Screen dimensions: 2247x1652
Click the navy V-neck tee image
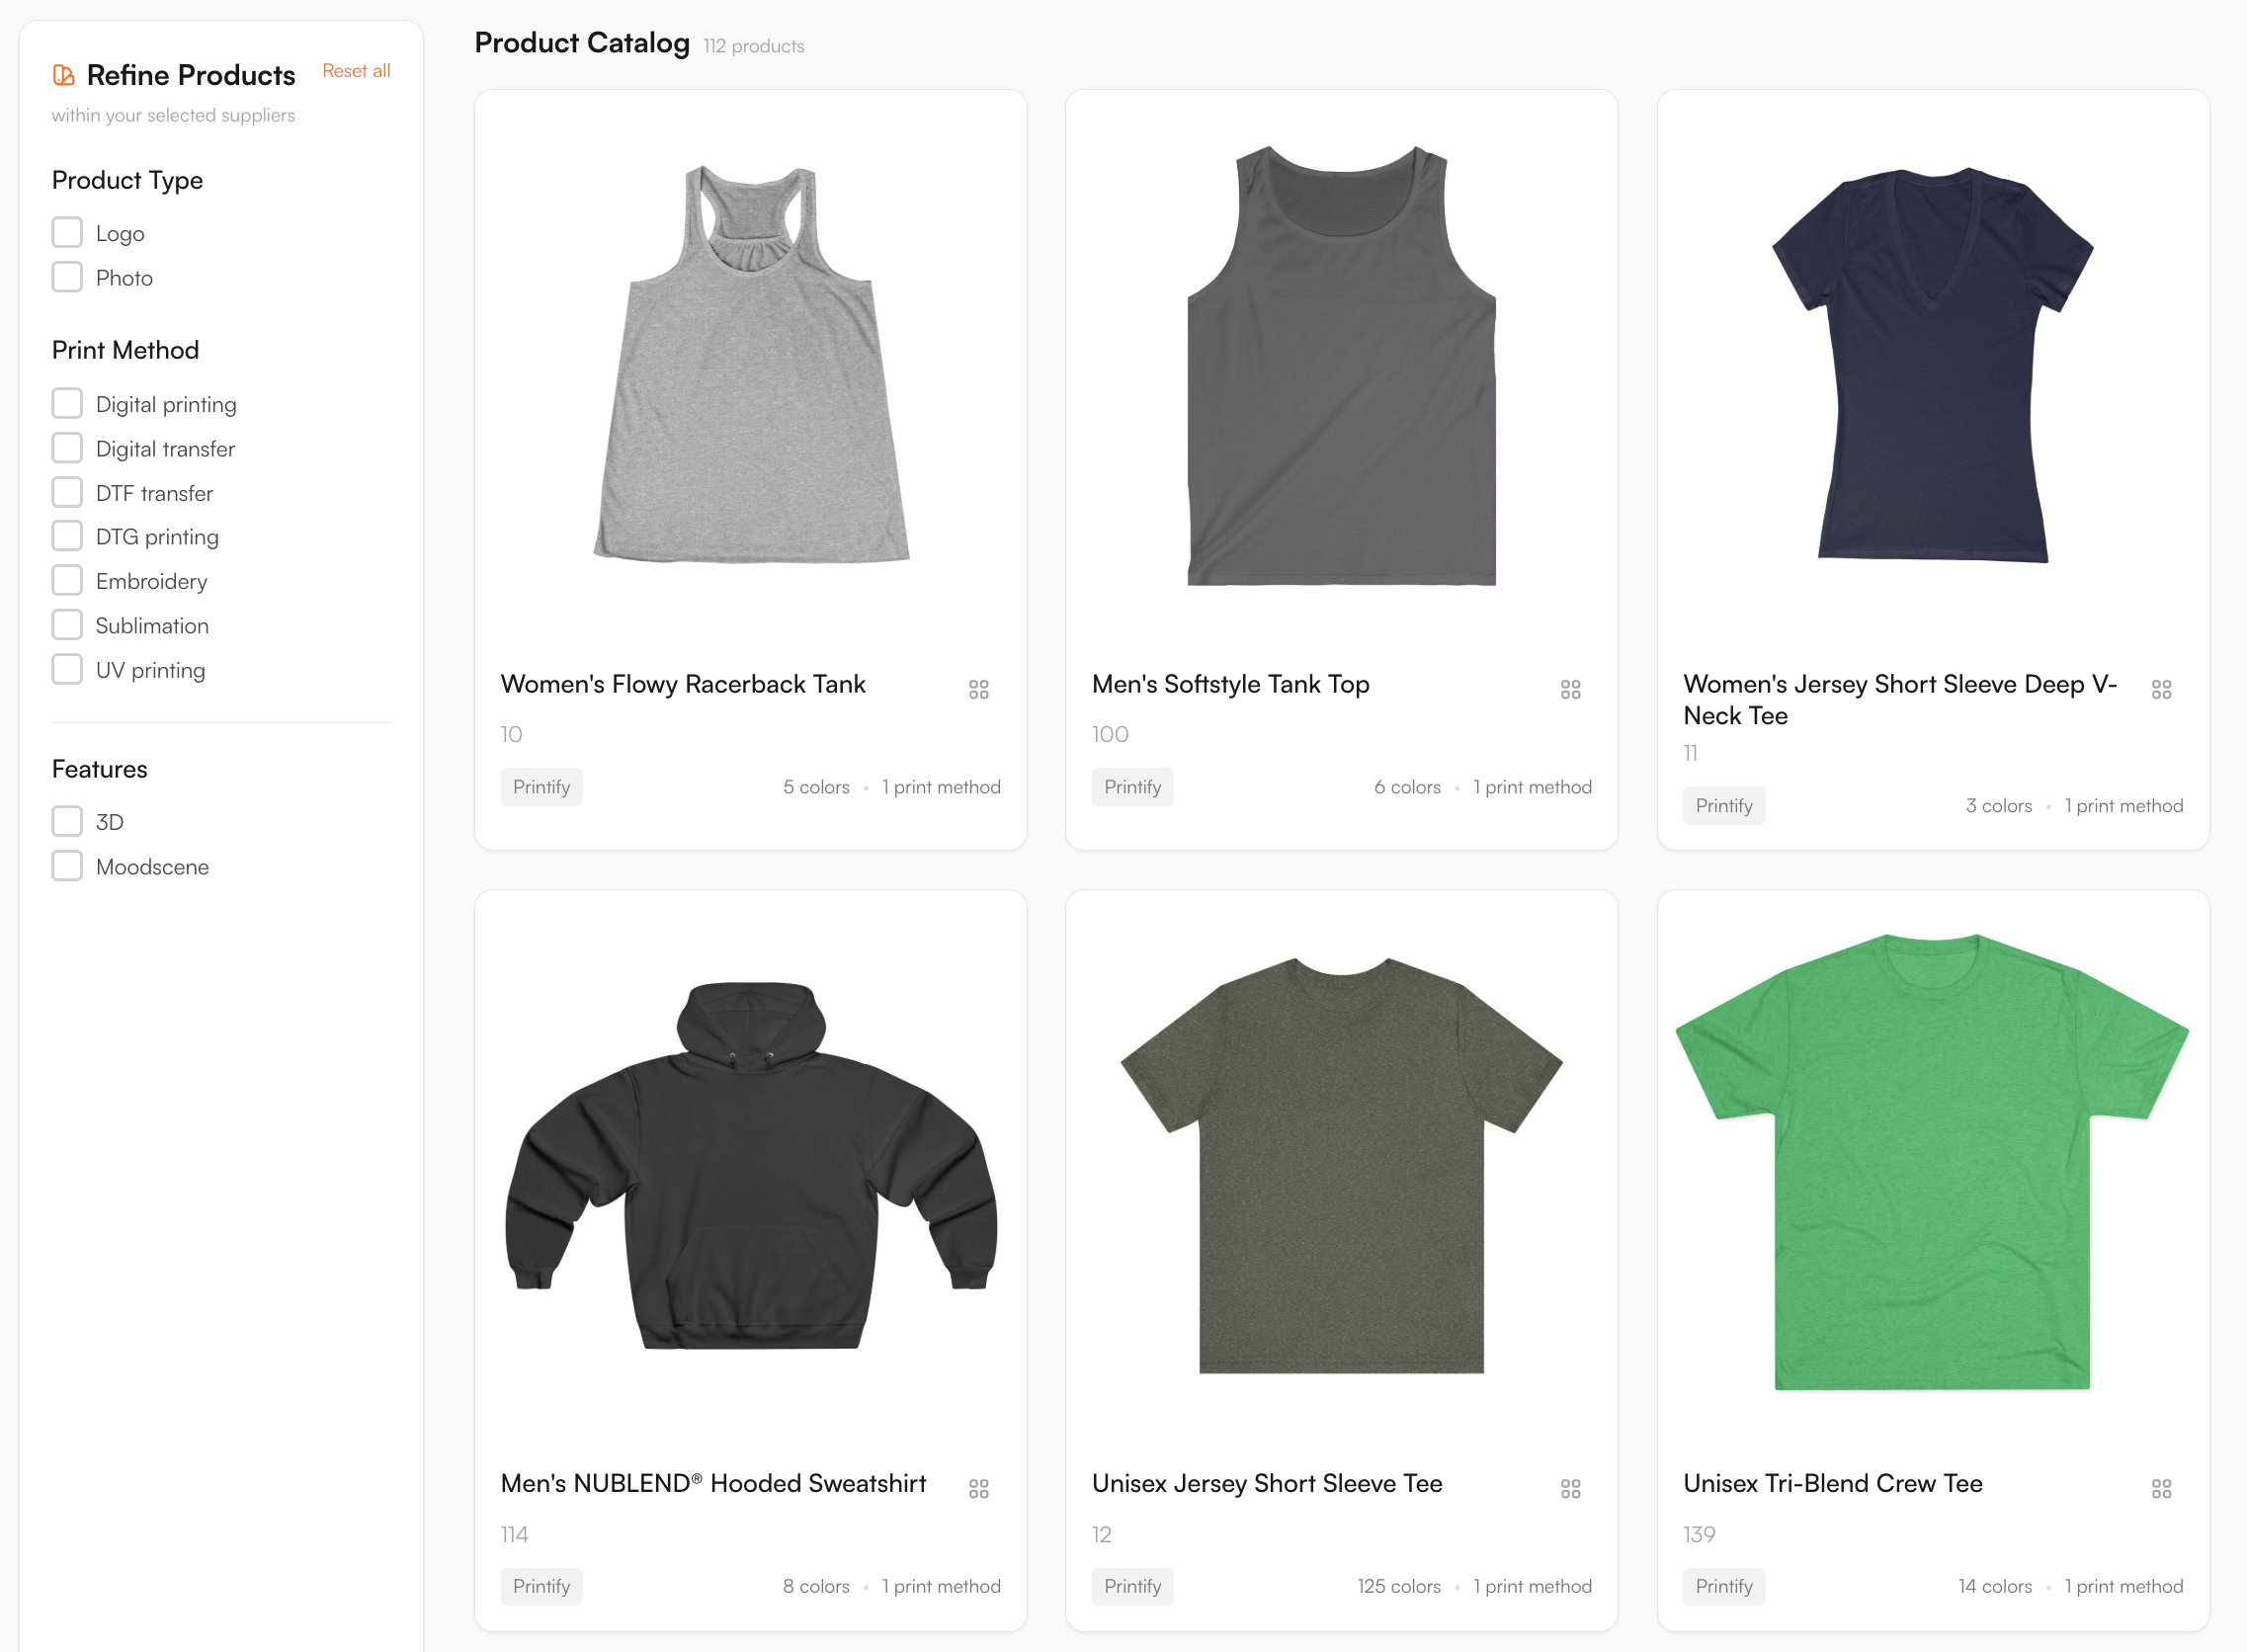(1932, 365)
